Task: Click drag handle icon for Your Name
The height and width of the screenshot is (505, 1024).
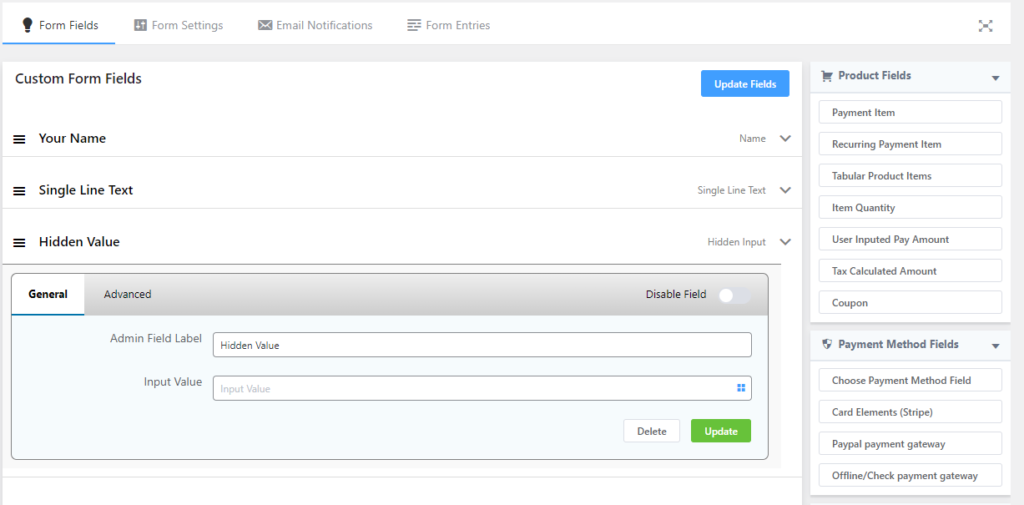Action: coord(19,139)
